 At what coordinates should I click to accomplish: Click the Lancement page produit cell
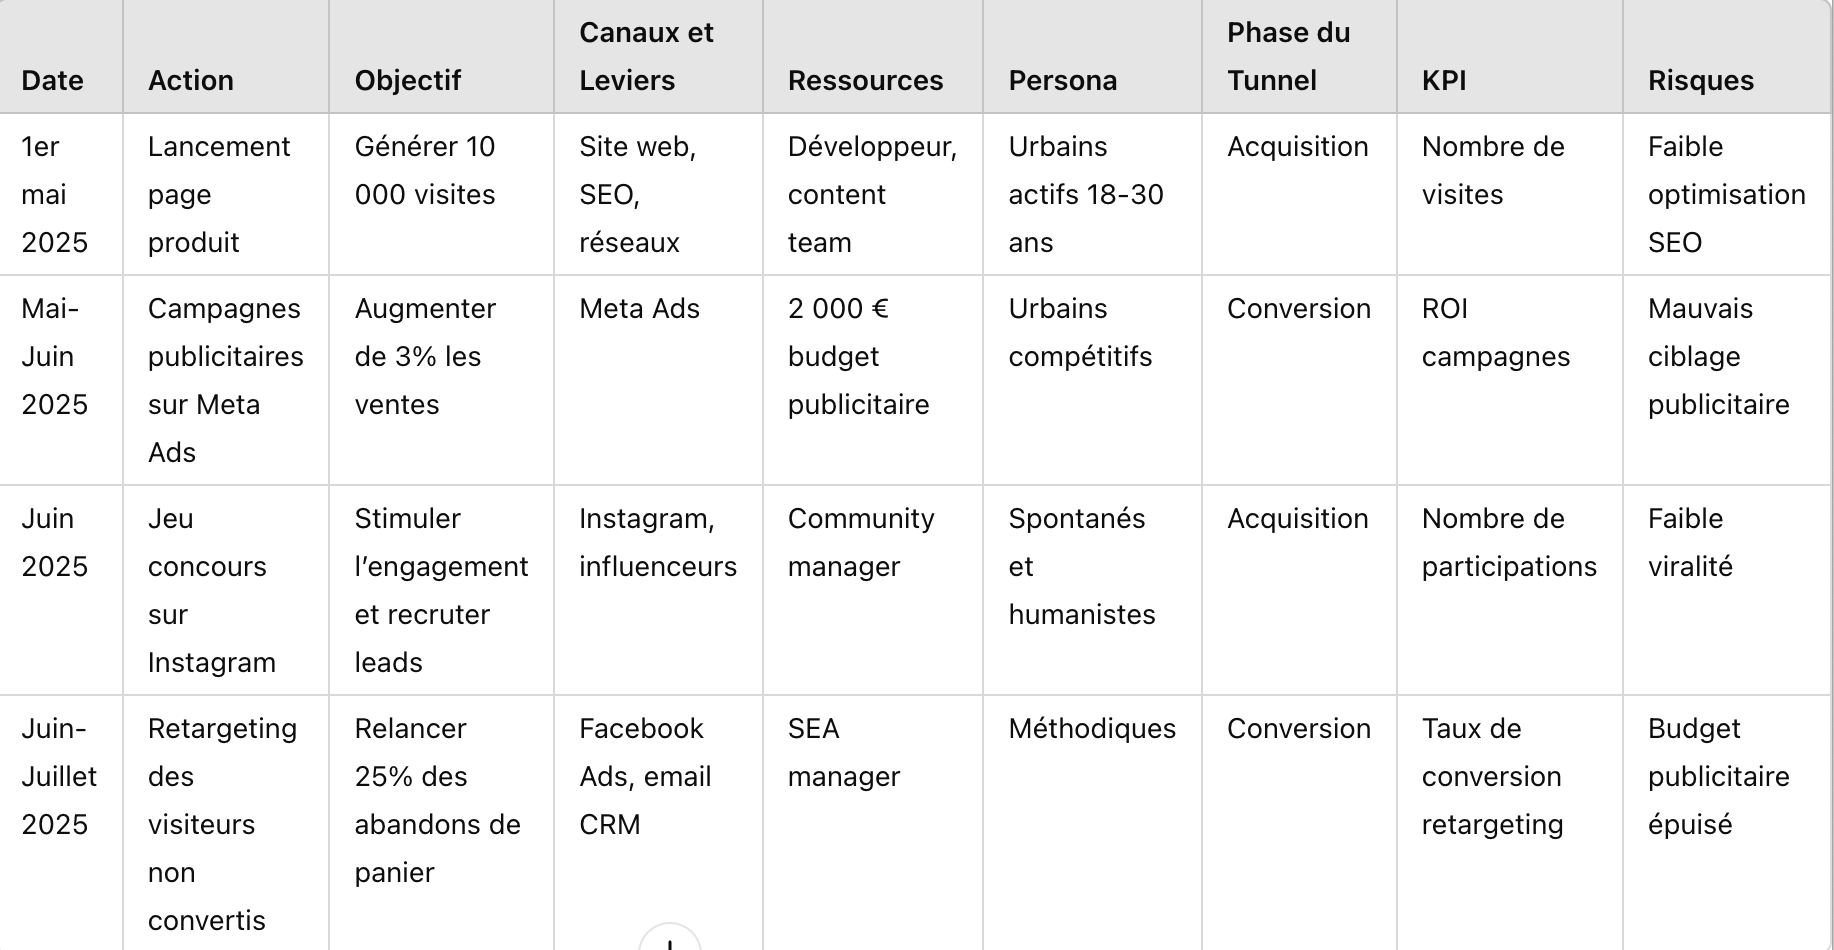click(219, 194)
